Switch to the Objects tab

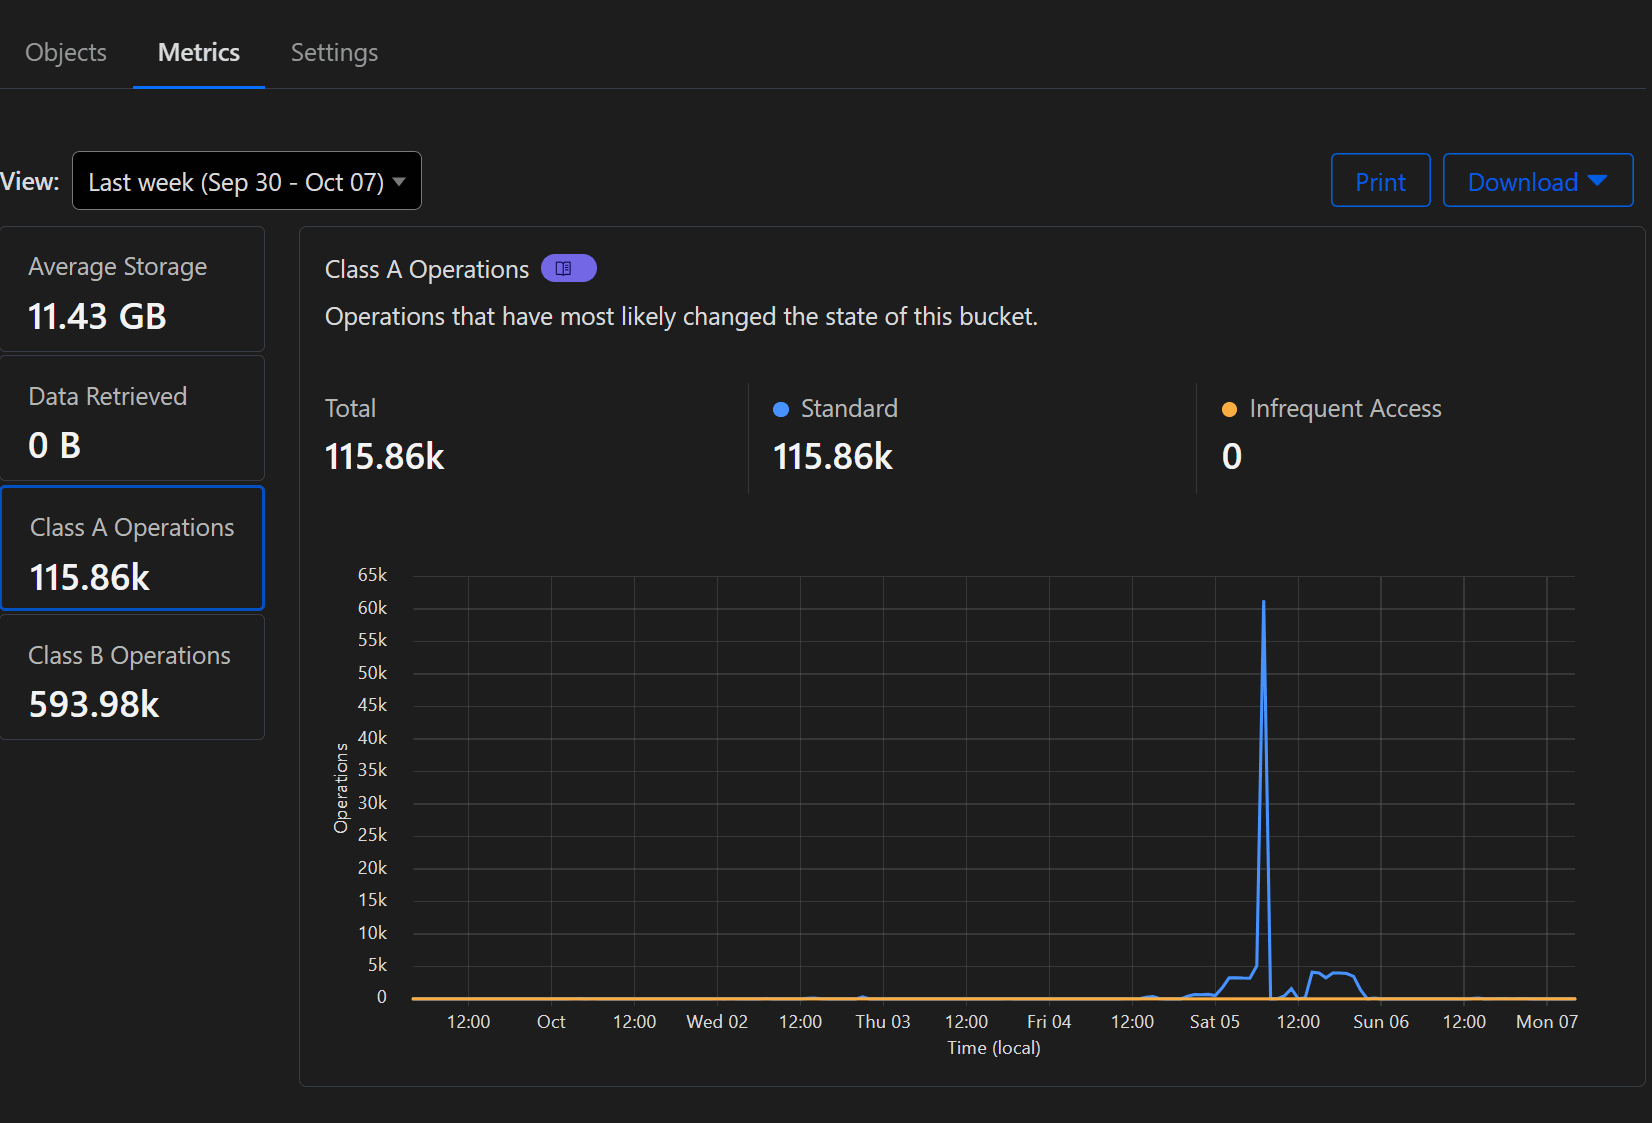[66, 52]
